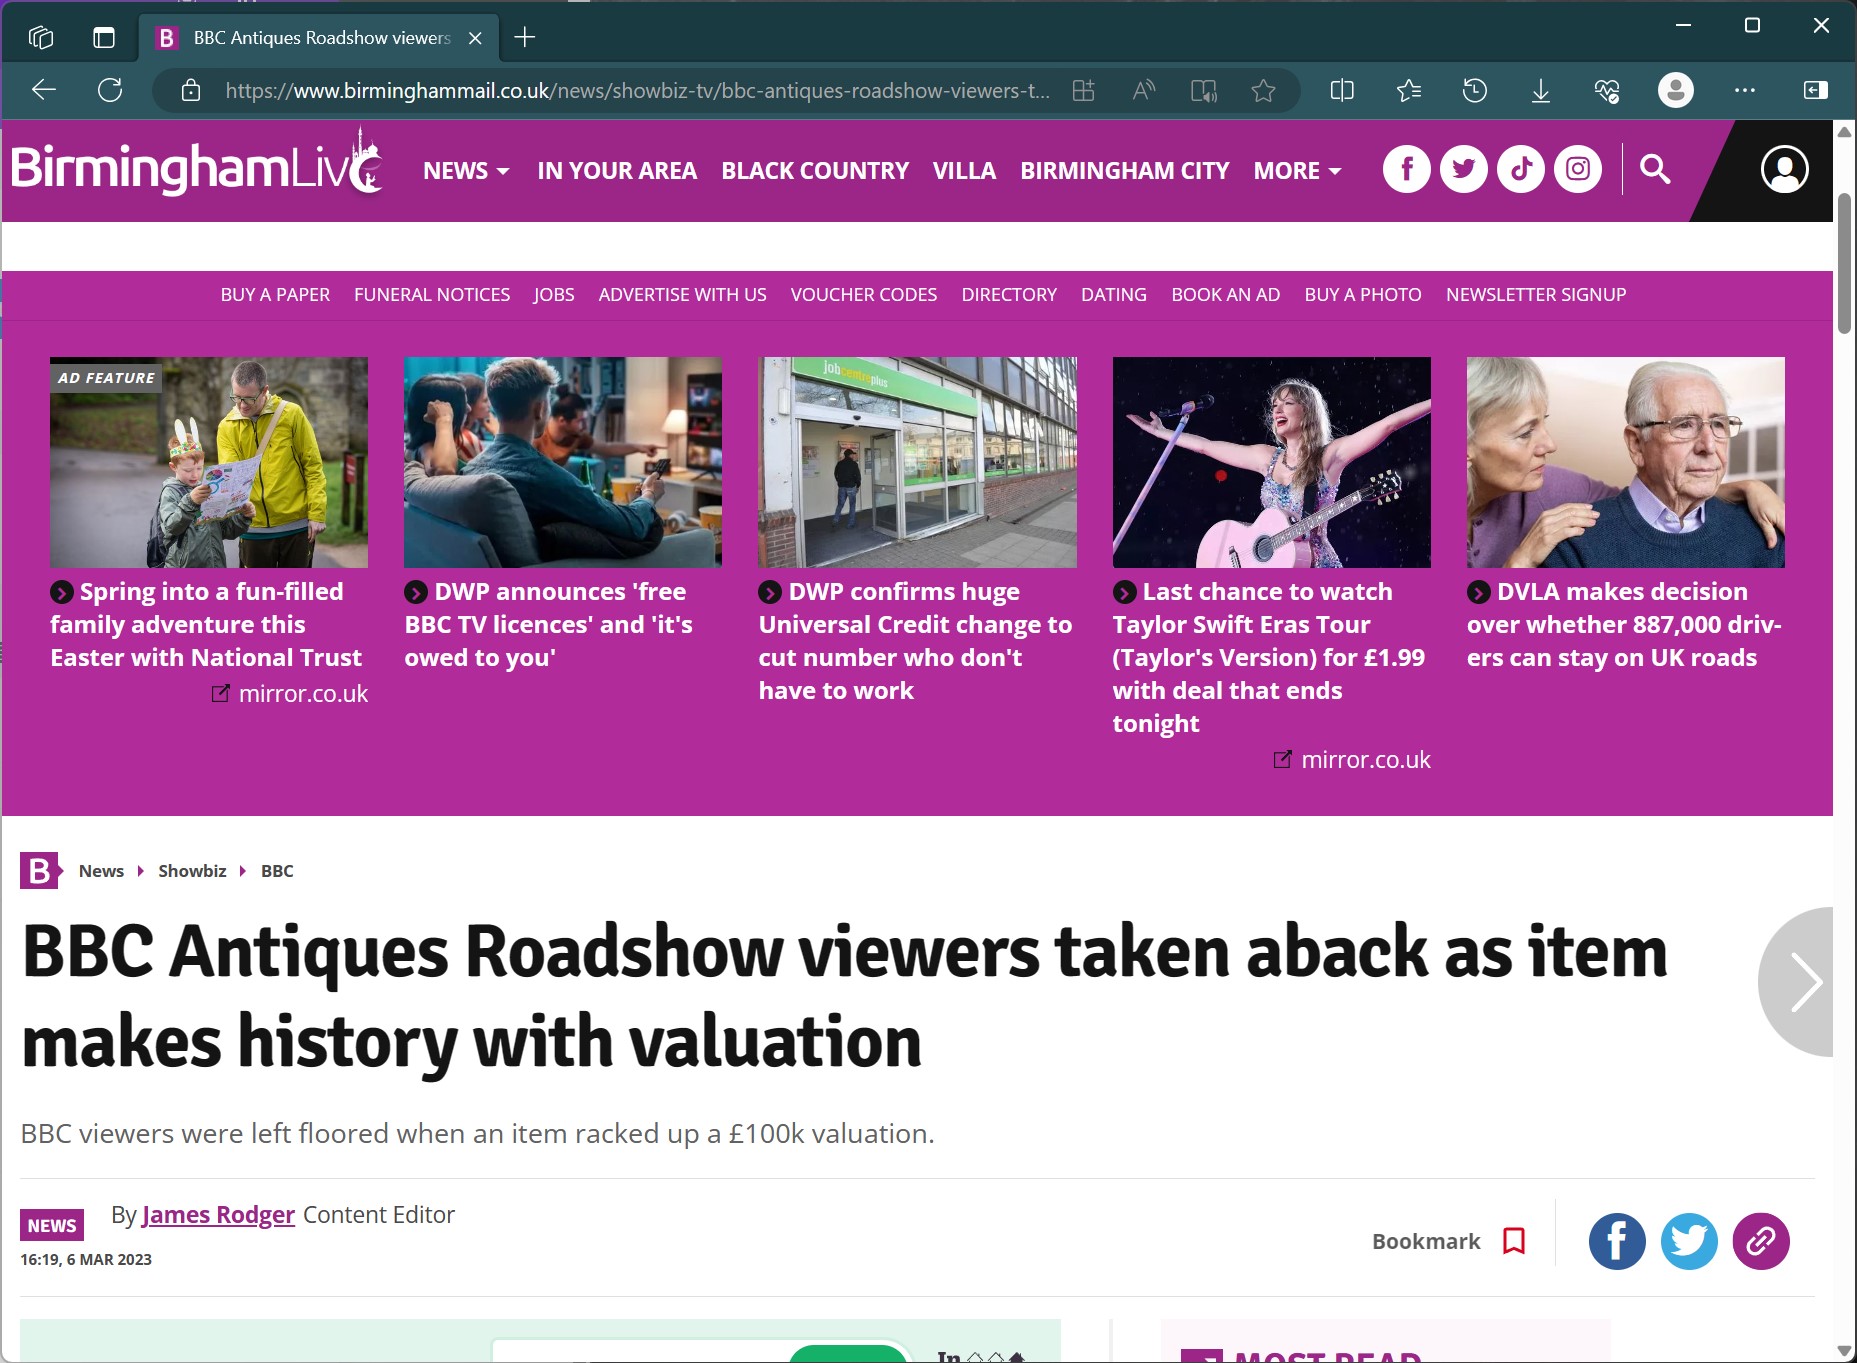The height and width of the screenshot is (1363, 1857).
Task: Open Universal Credit jobcentre story thumbnail
Action: point(917,462)
